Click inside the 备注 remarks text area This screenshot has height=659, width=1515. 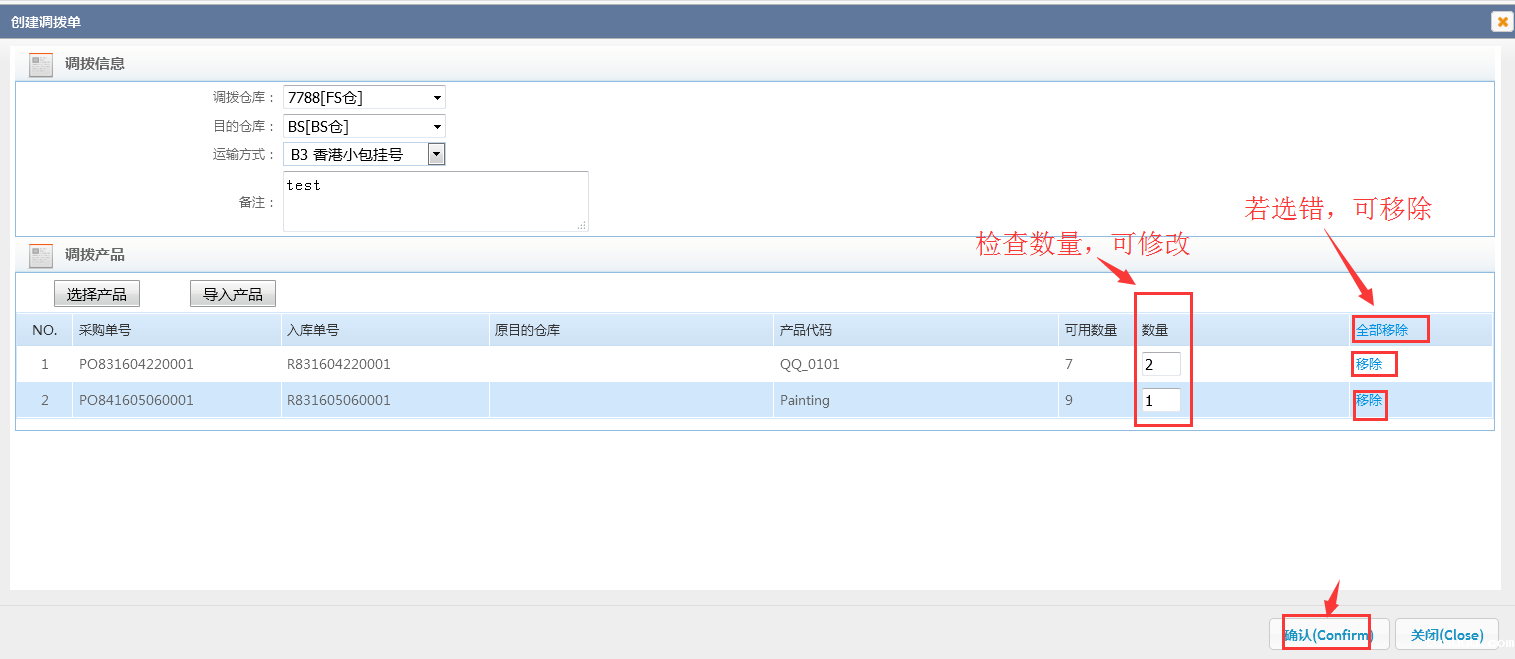click(435, 200)
